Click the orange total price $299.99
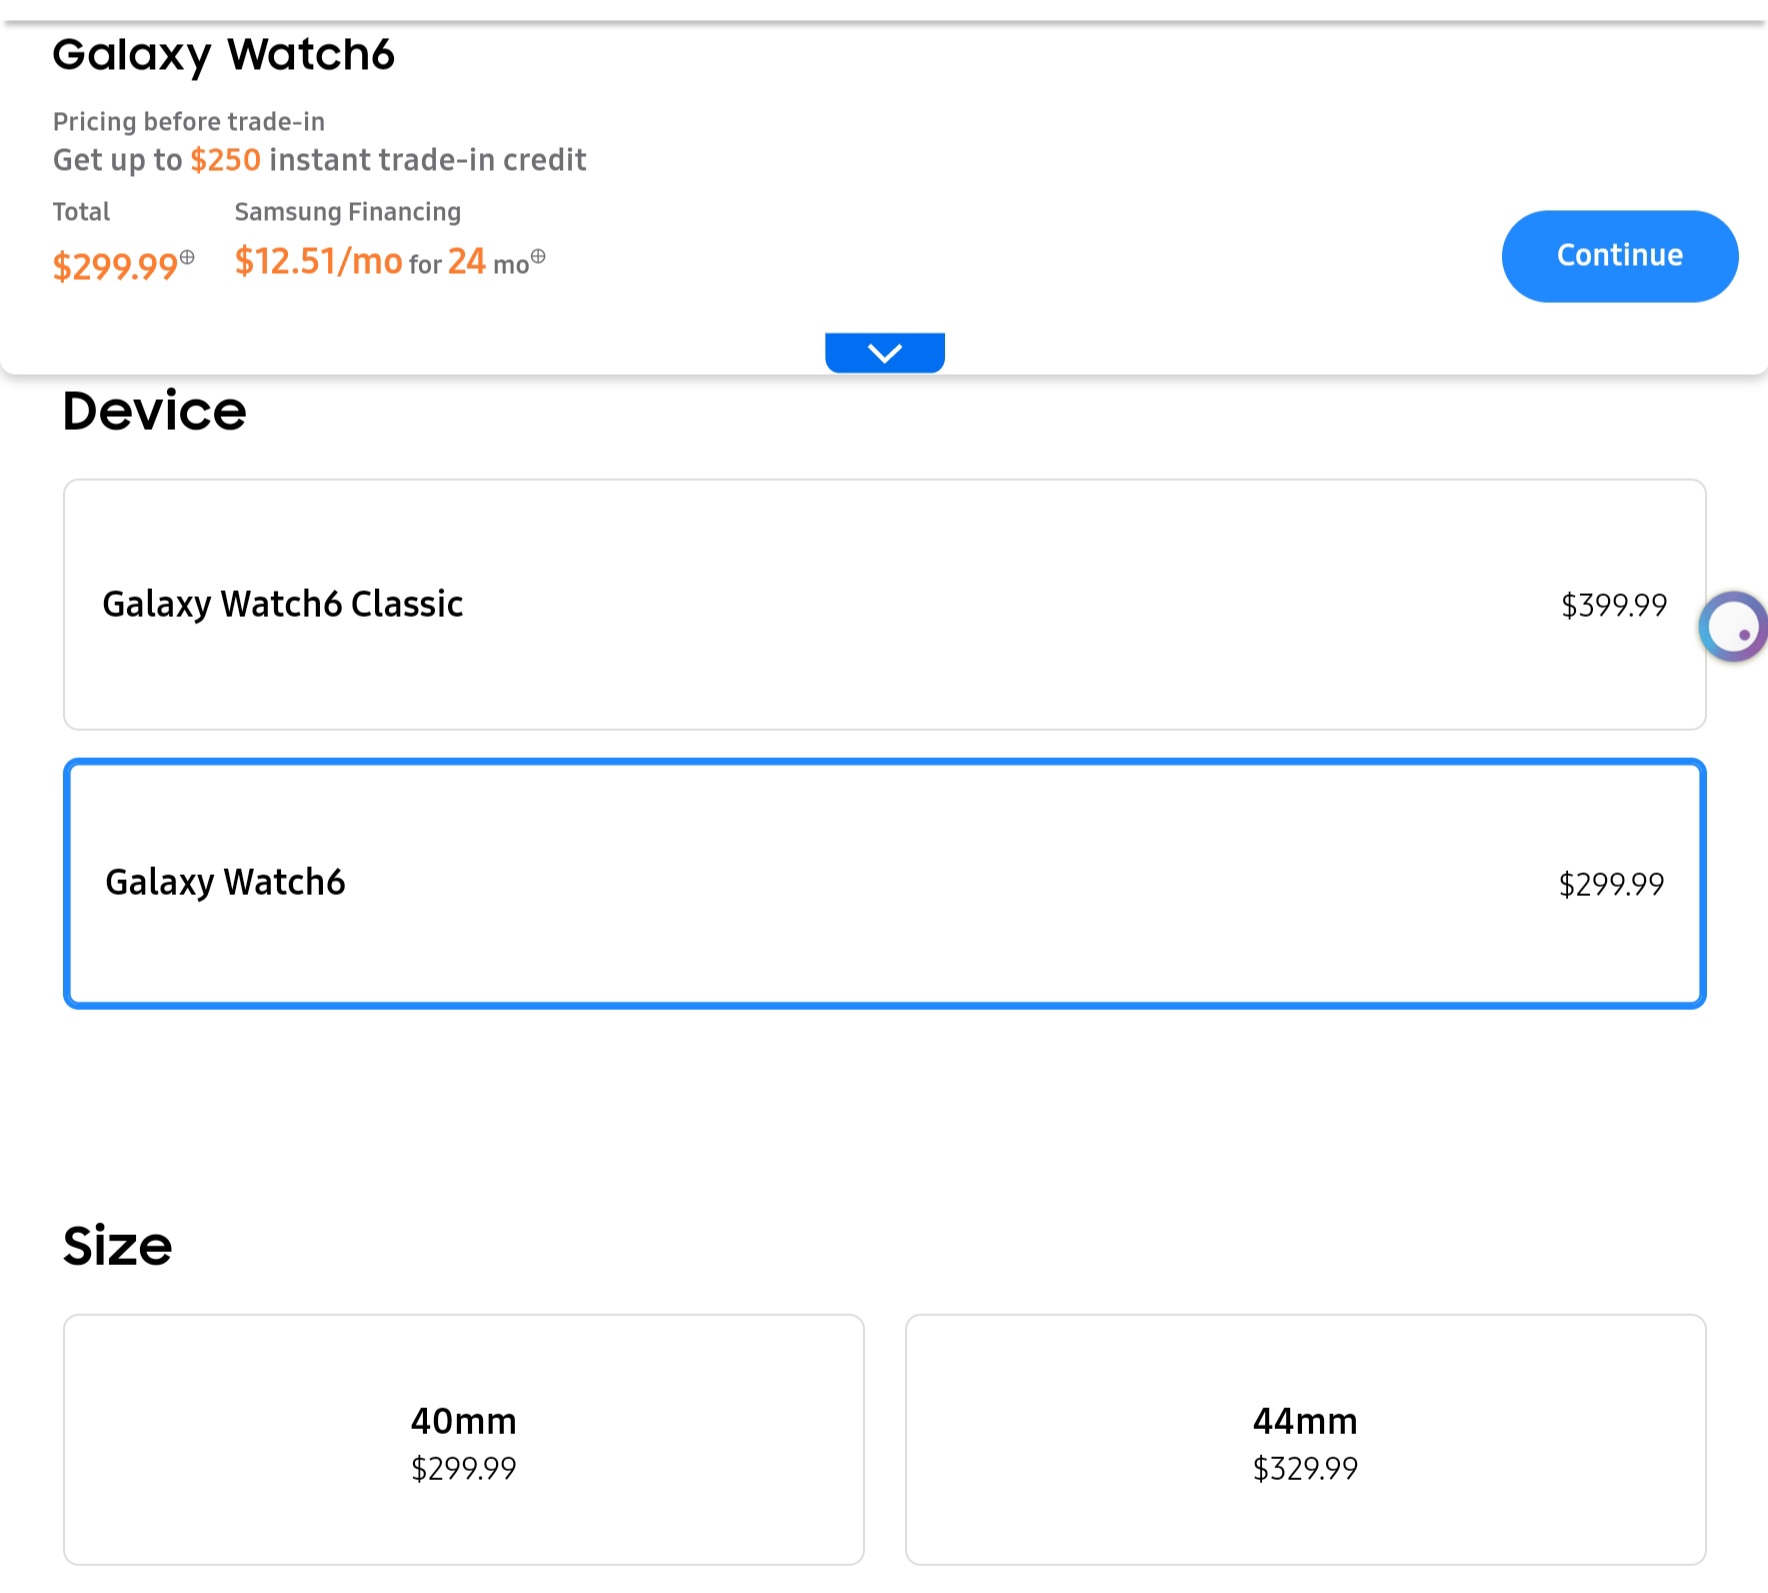The image size is (1768, 1593). point(115,266)
